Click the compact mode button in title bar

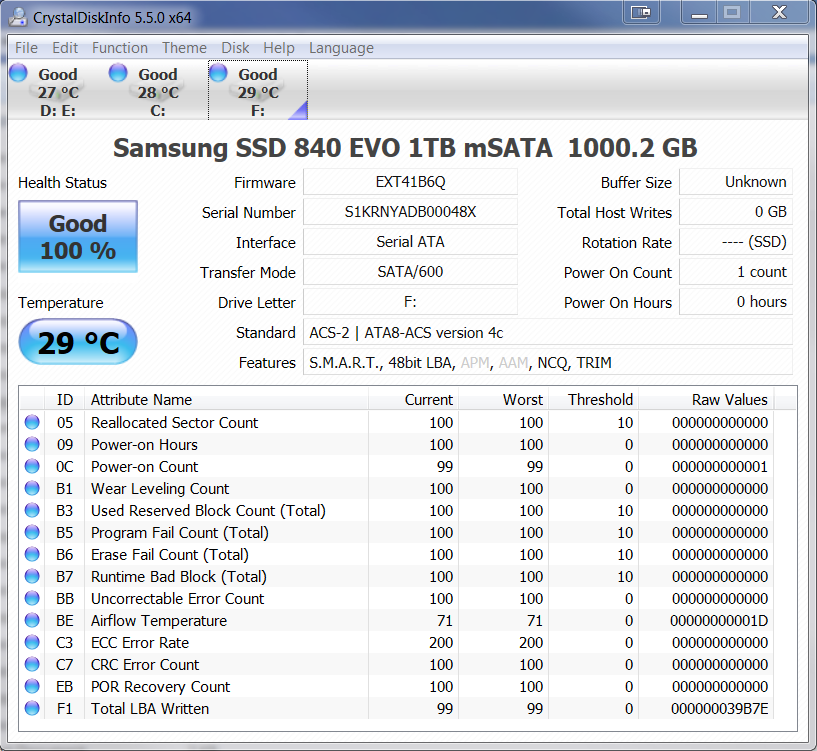click(641, 13)
